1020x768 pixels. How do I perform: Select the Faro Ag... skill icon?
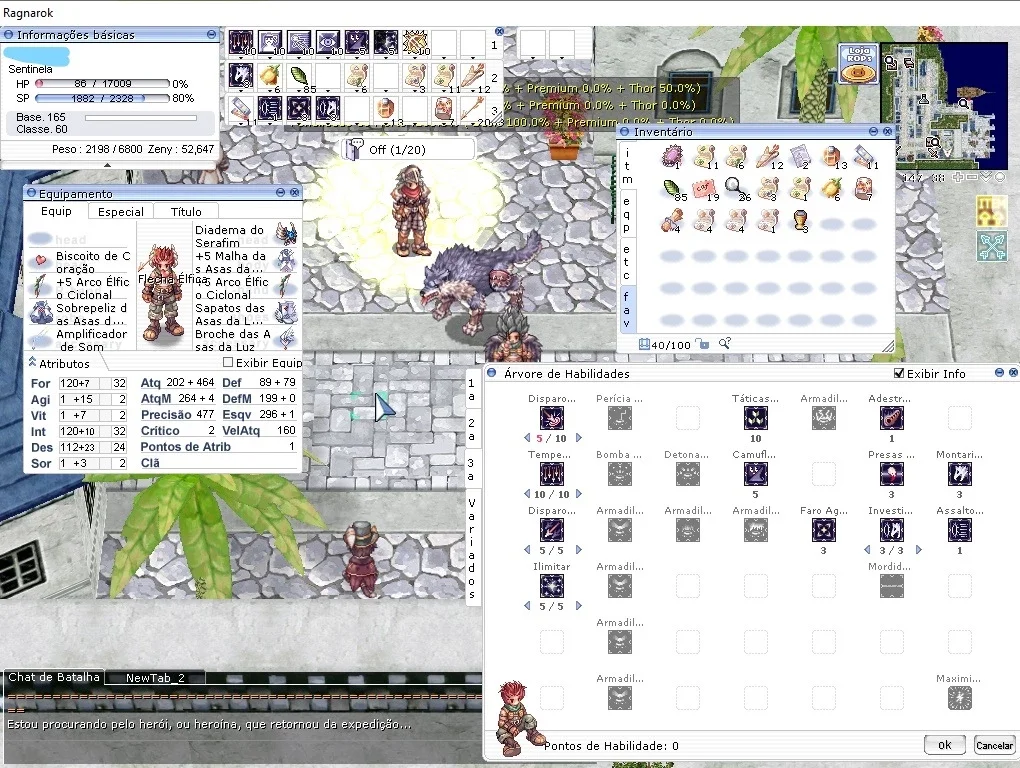click(x=824, y=530)
